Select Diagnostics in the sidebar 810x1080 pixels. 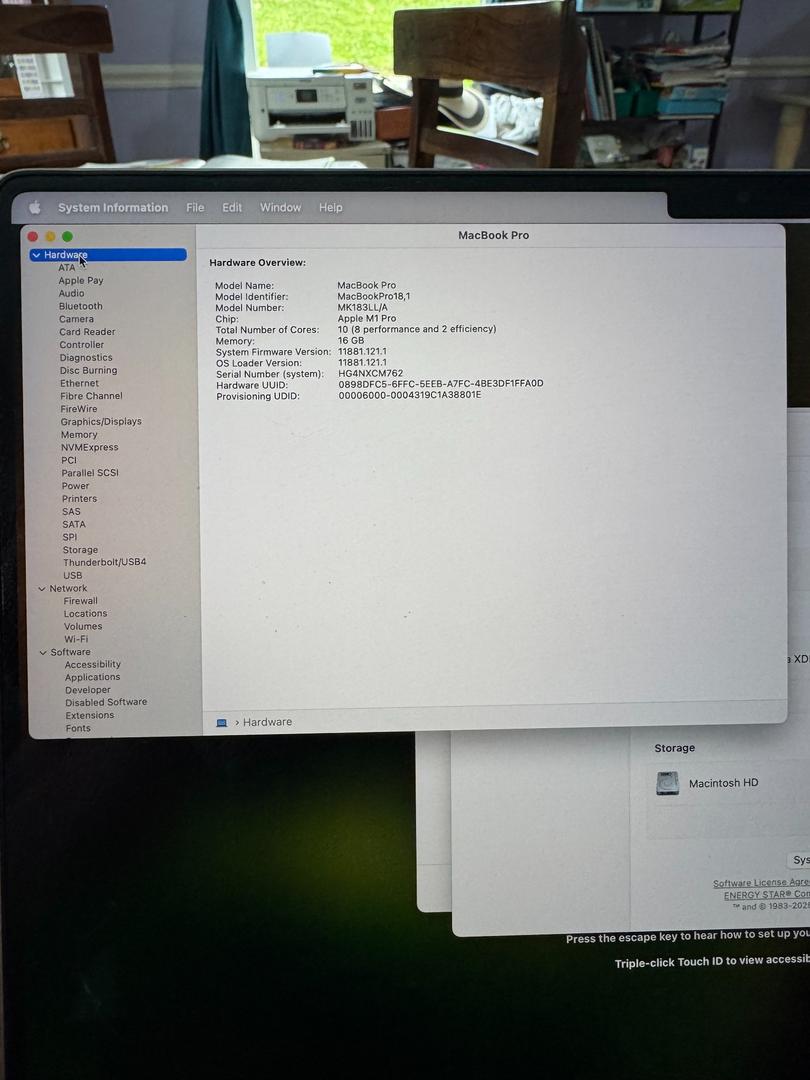[86, 357]
